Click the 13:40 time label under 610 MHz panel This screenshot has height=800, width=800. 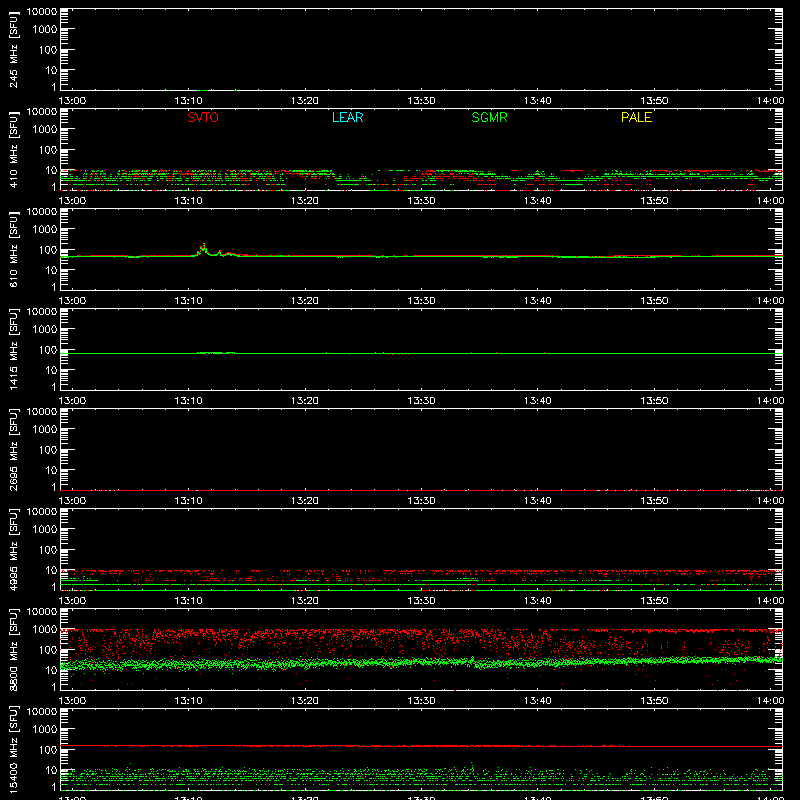[537, 301]
